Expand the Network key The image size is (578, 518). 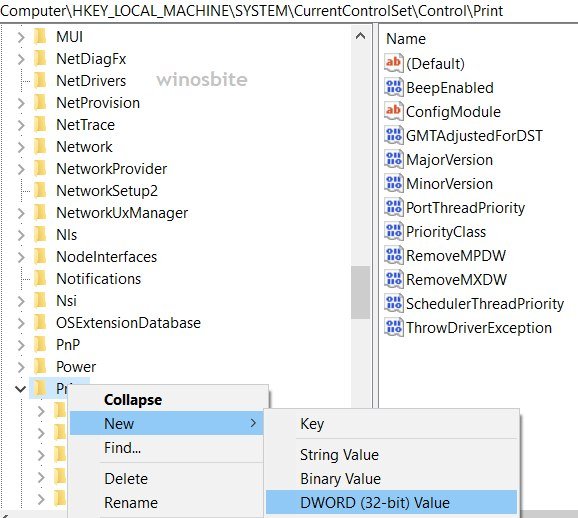[21, 147]
